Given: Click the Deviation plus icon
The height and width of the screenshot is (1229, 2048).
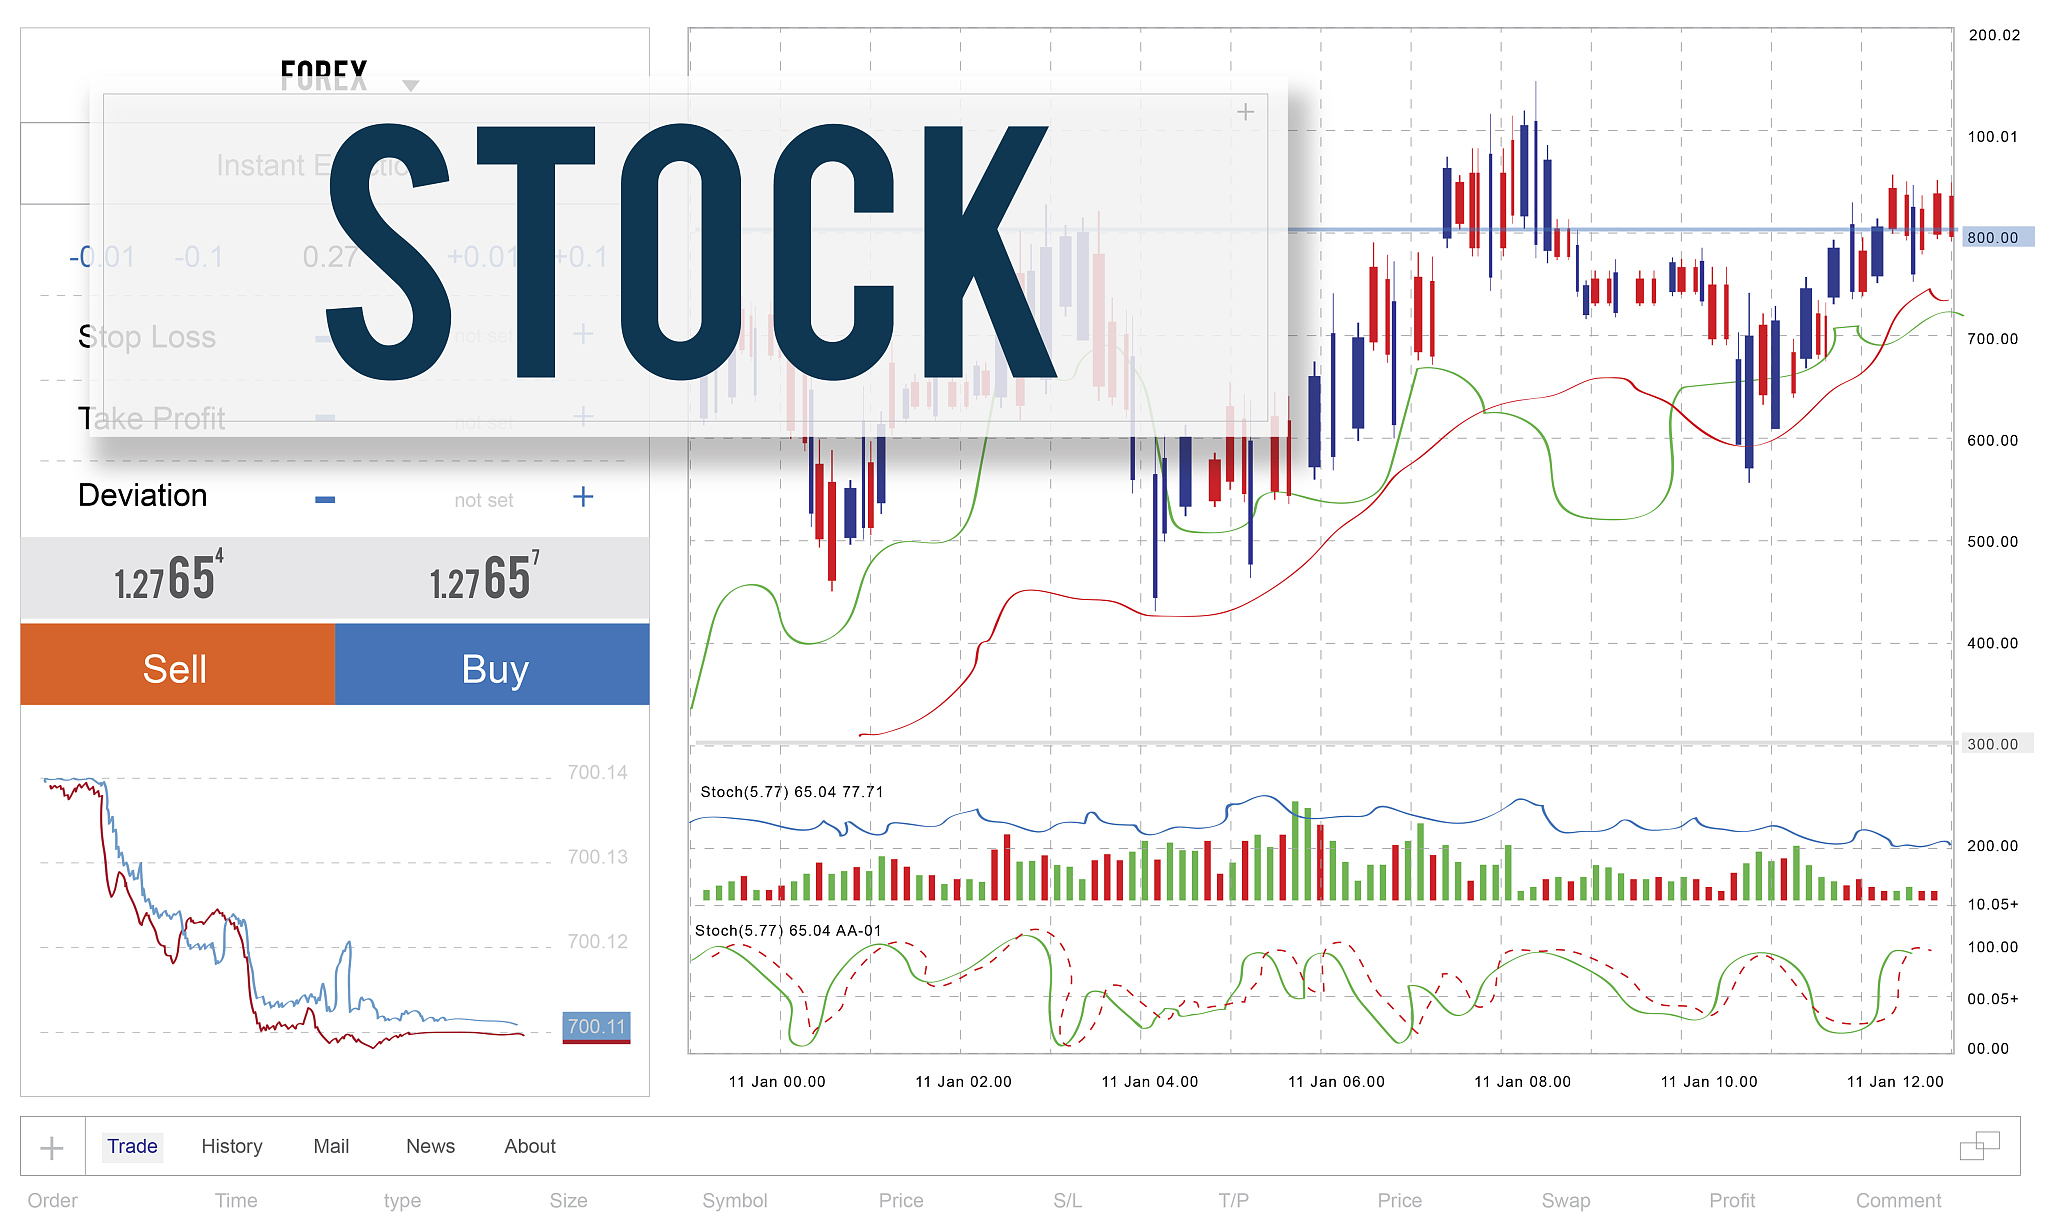Looking at the screenshot, I should click(x=583, y=497).
